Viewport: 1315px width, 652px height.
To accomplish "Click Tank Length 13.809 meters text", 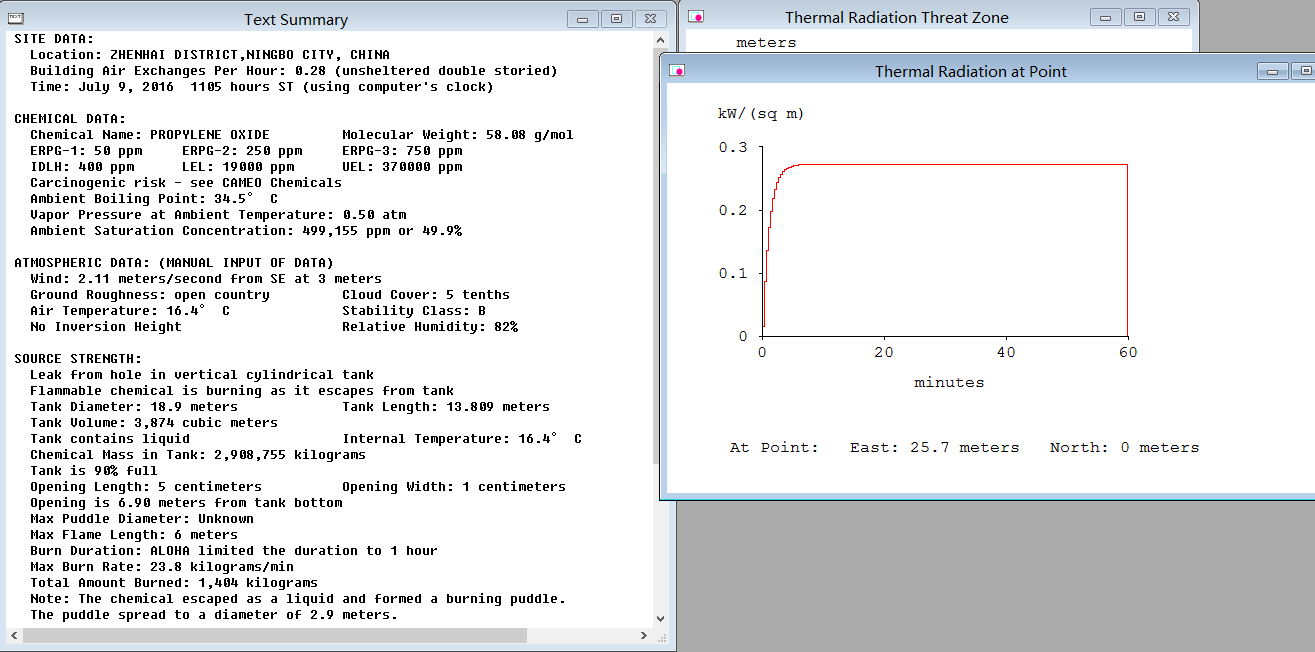I will pos(446,406).
